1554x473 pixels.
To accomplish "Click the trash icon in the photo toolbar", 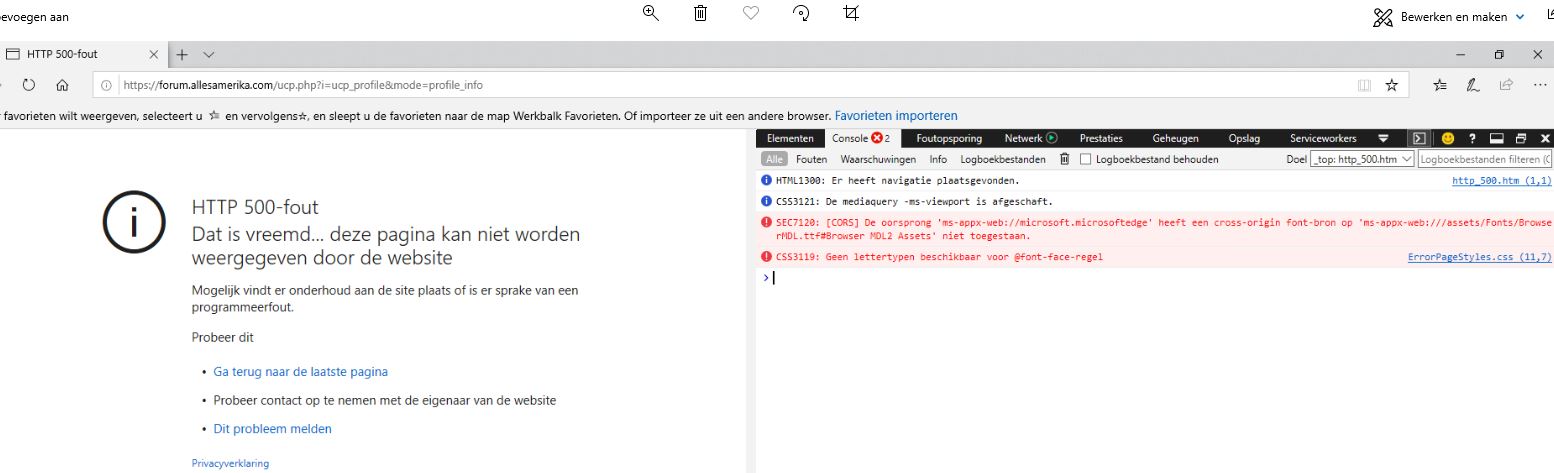I will [701, 14].
